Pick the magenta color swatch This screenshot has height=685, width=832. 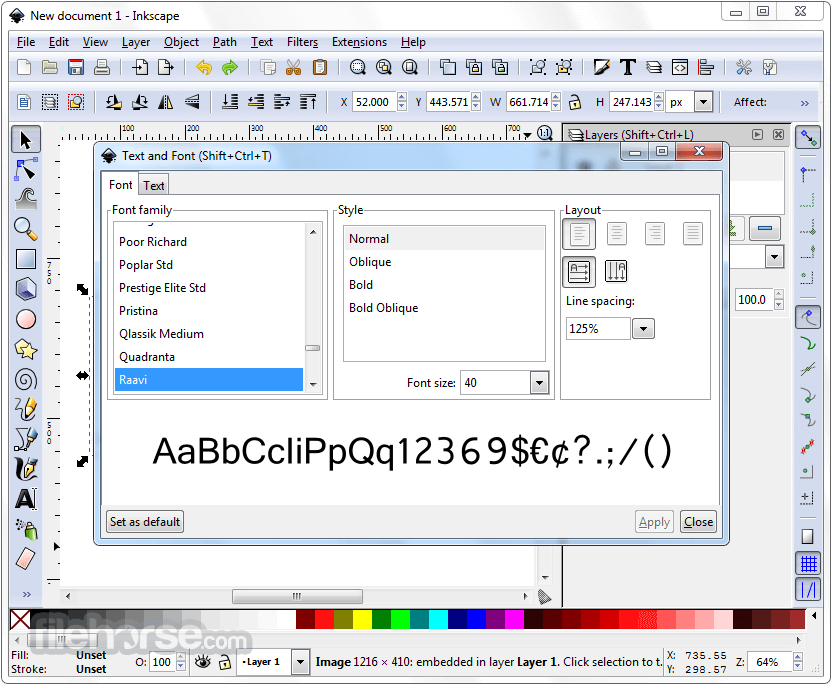[x=514, y=619]
